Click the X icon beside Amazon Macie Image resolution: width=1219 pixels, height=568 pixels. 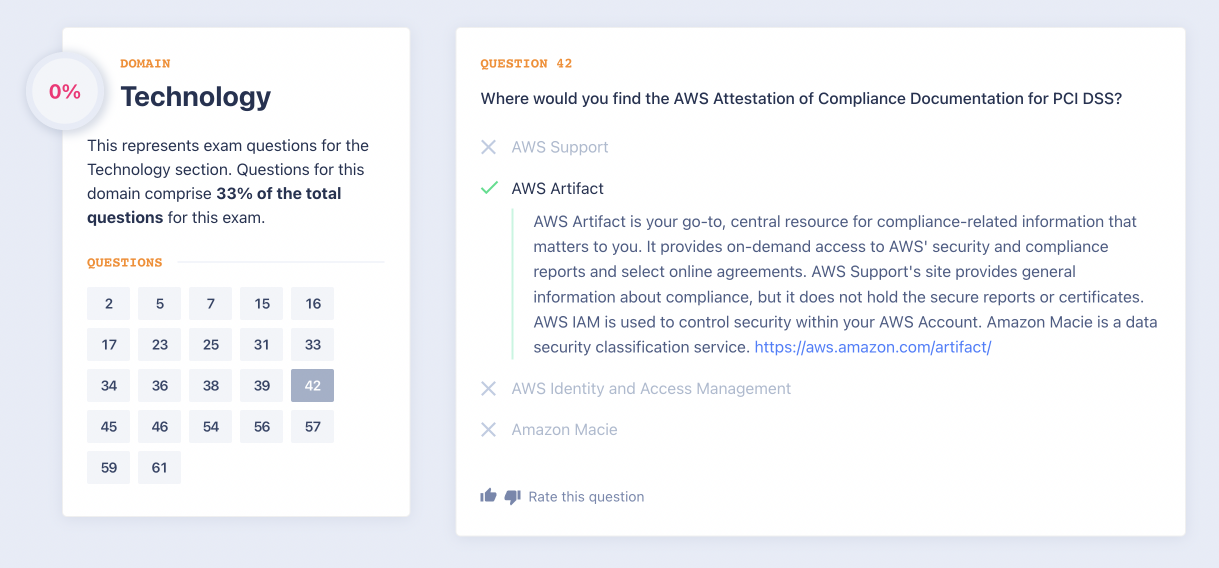[x=488, y=429]
